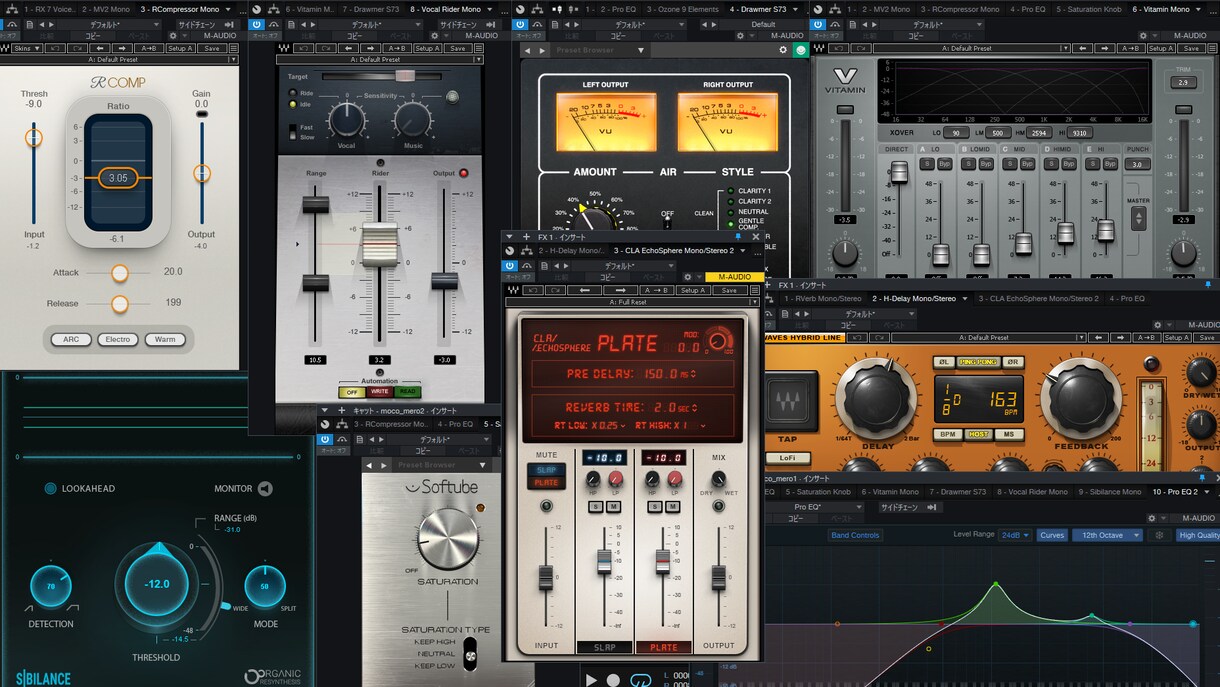1220x687 pixels.
Task: Click the SLAP channel S solo button
Action: tap(596, 506)
